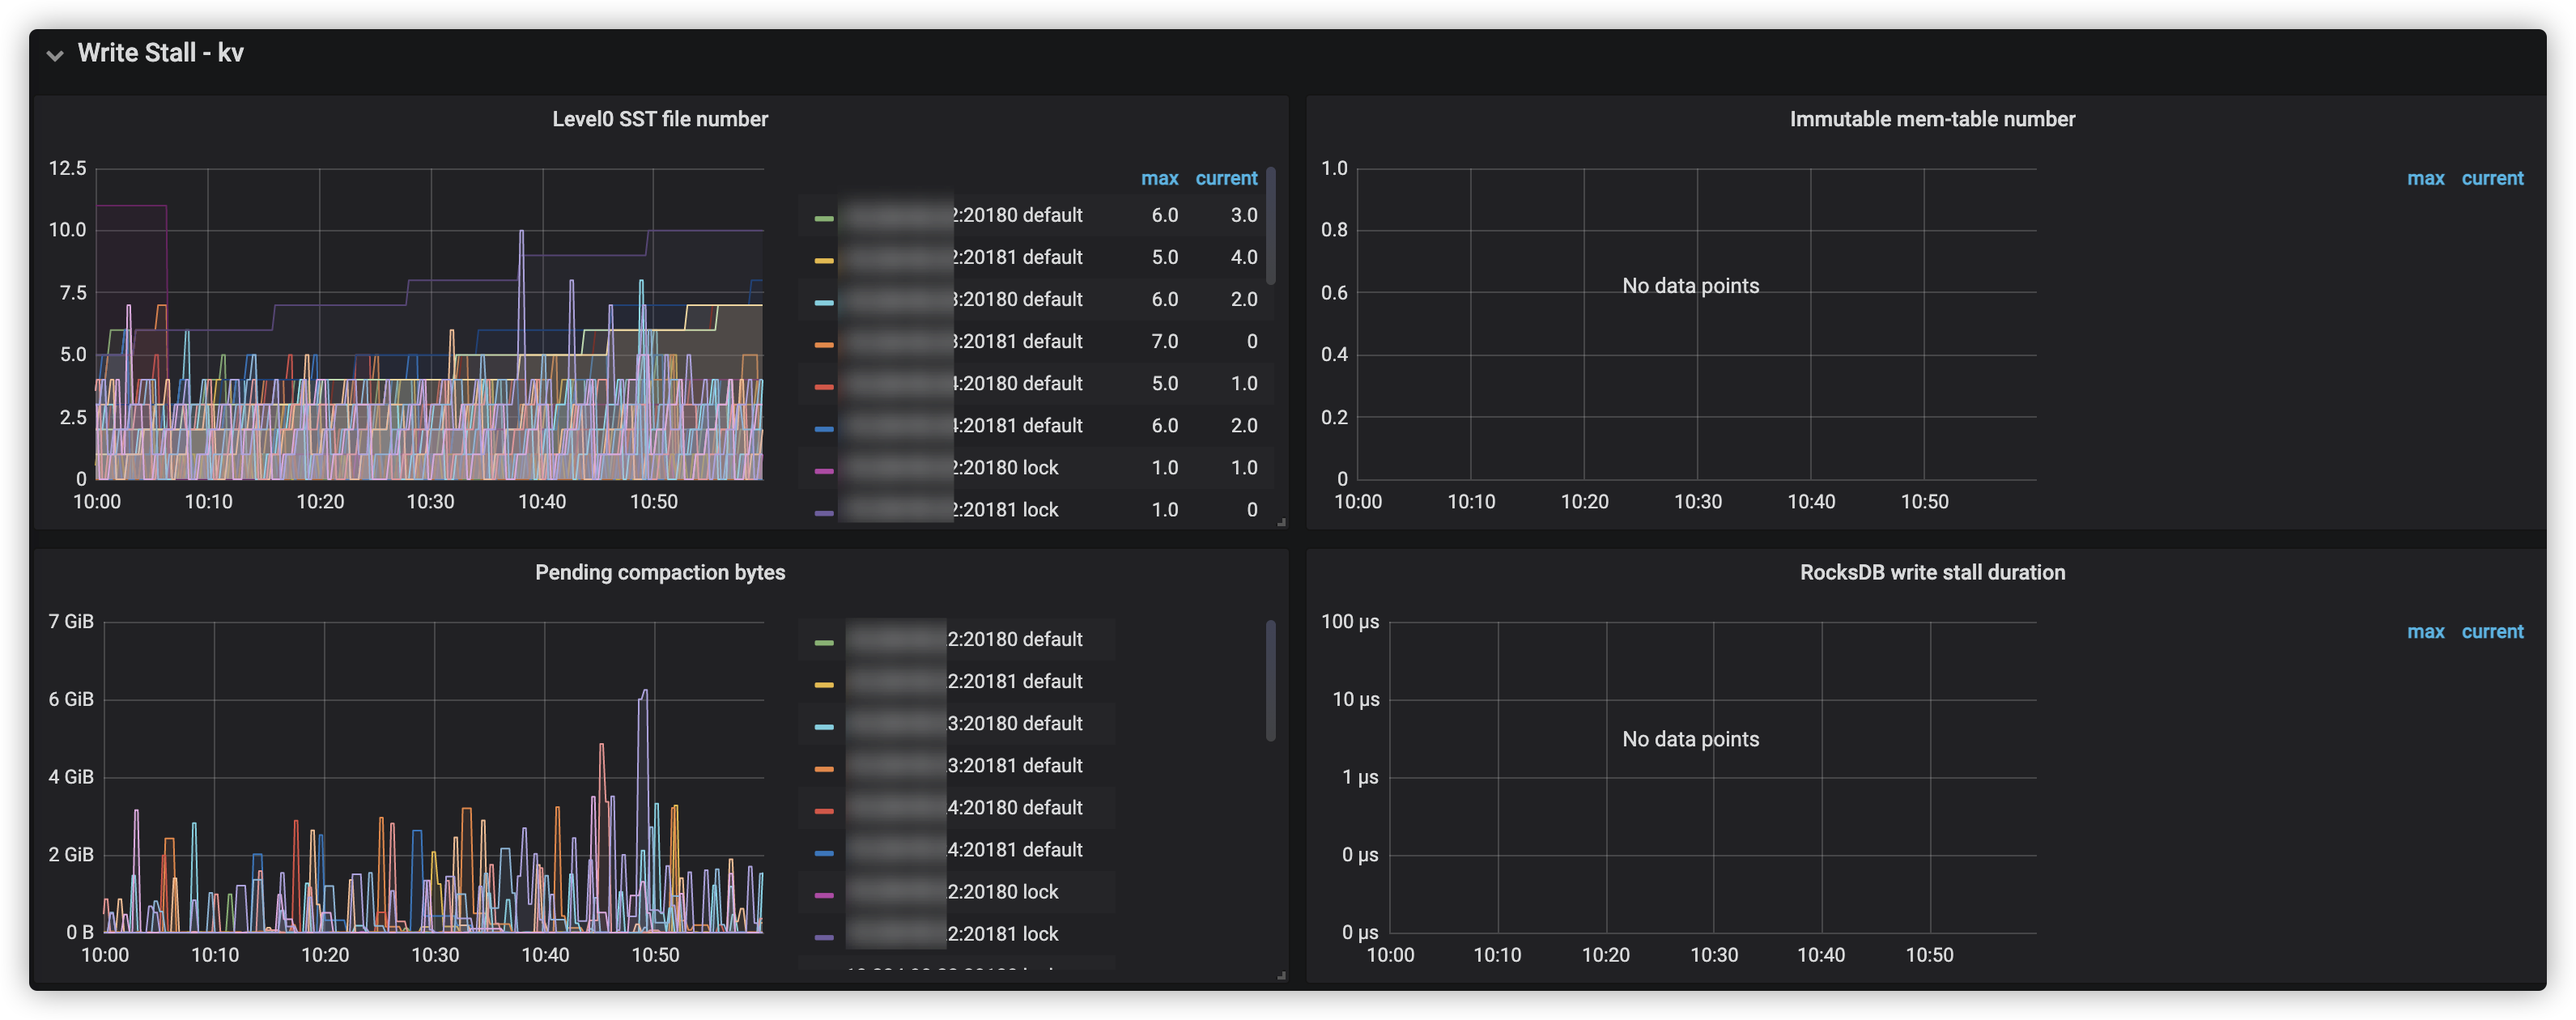Click the Level0 SST legend scrollbar
Image resolution: width=2576 pixels, height=1020 pixels.
pyautogui.click(x=1271, y=226)
